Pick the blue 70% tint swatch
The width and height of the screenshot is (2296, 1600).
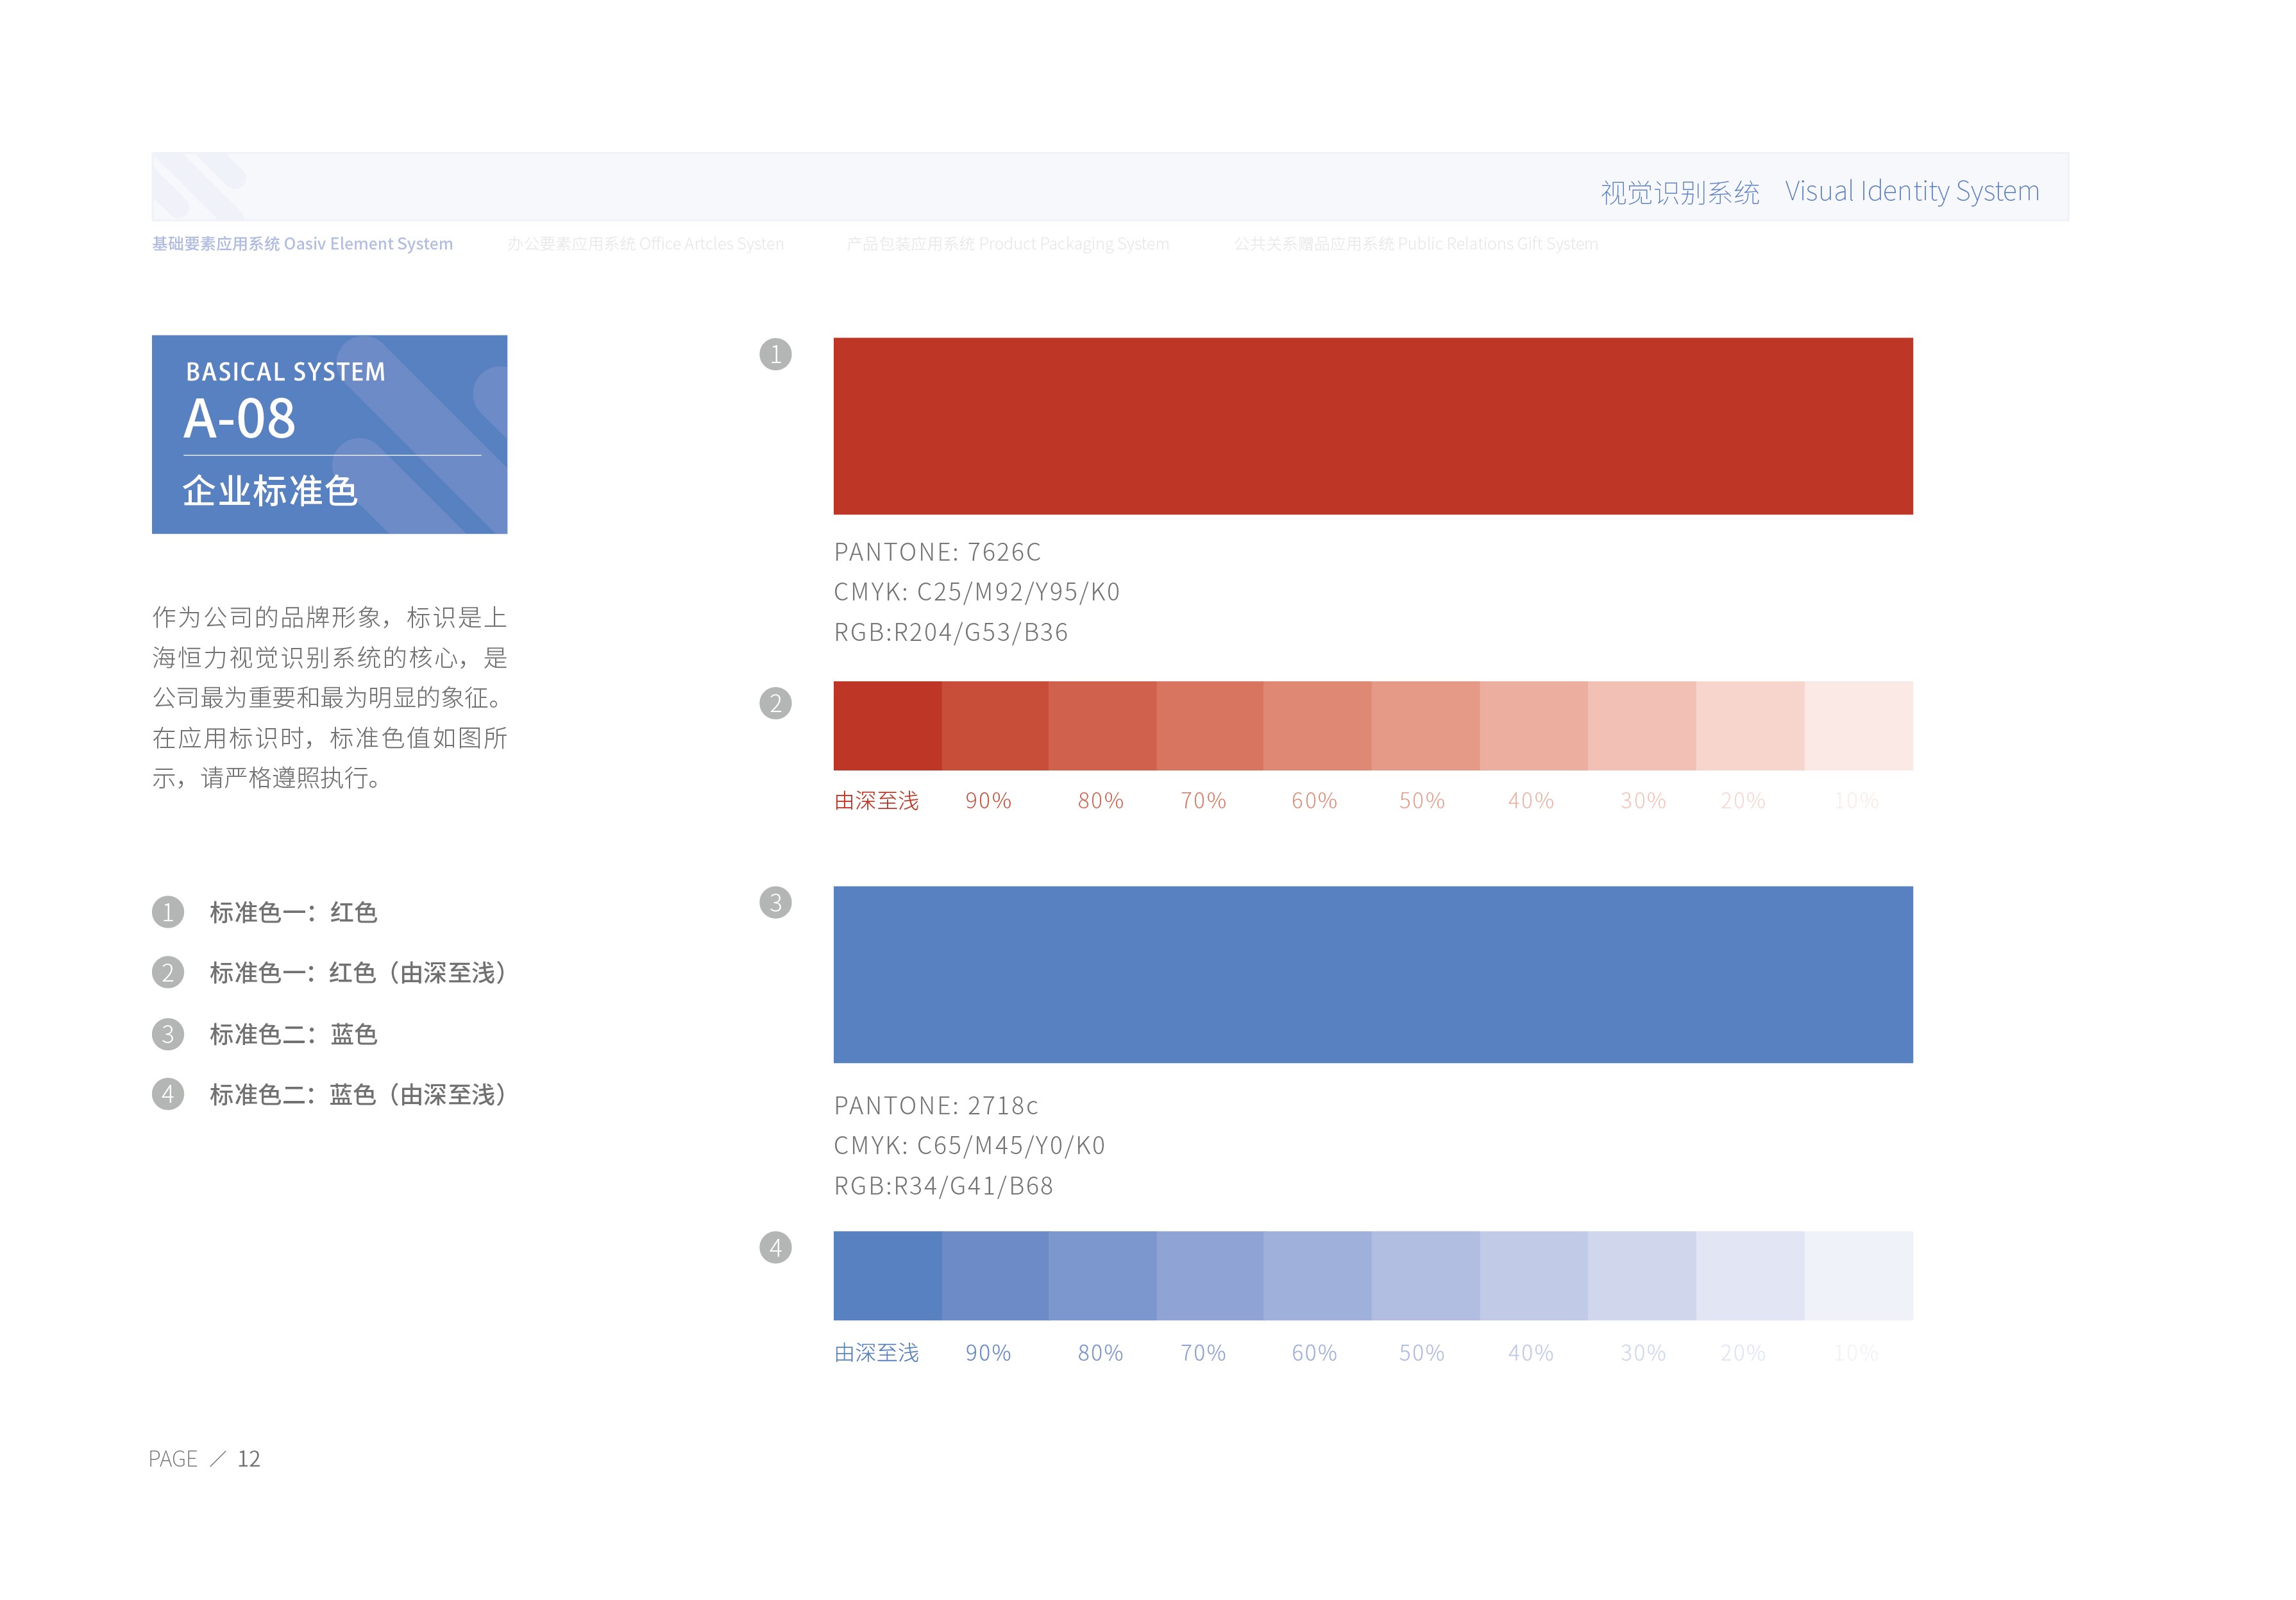coord(1210,1276)
